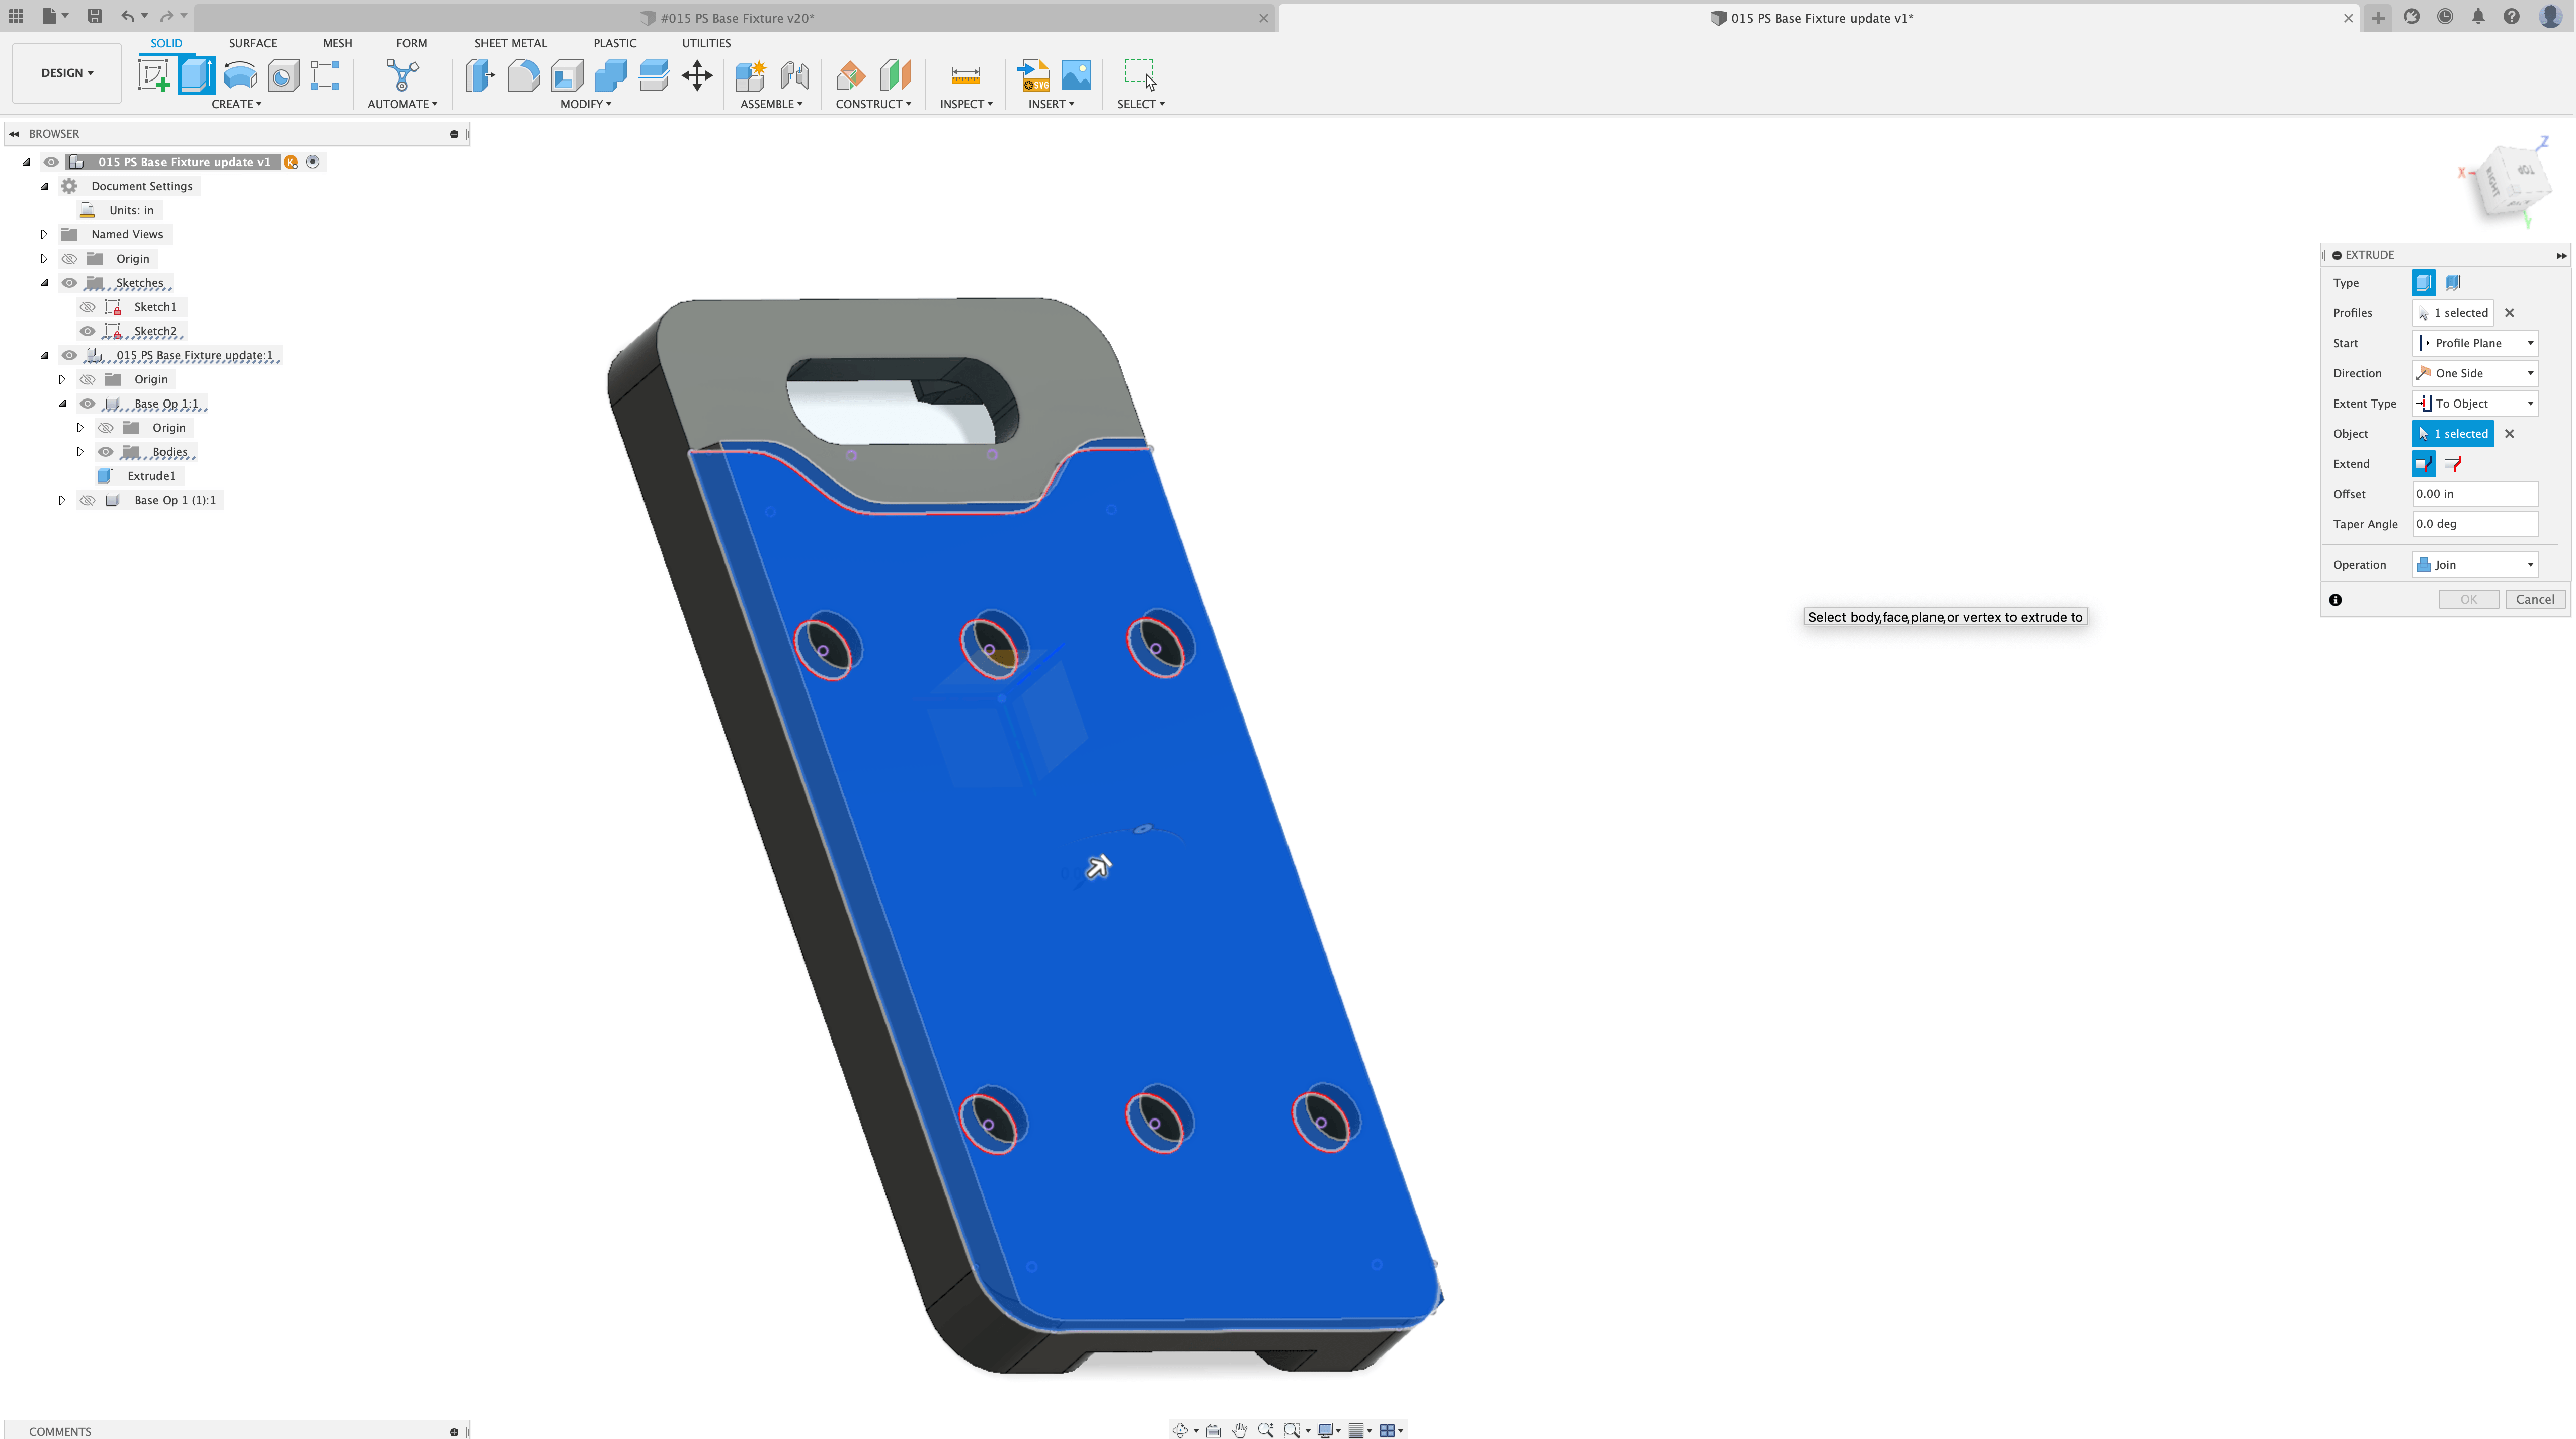
Task: Switch to the SHEET METAL tab
Action: [x=511, y=43]
